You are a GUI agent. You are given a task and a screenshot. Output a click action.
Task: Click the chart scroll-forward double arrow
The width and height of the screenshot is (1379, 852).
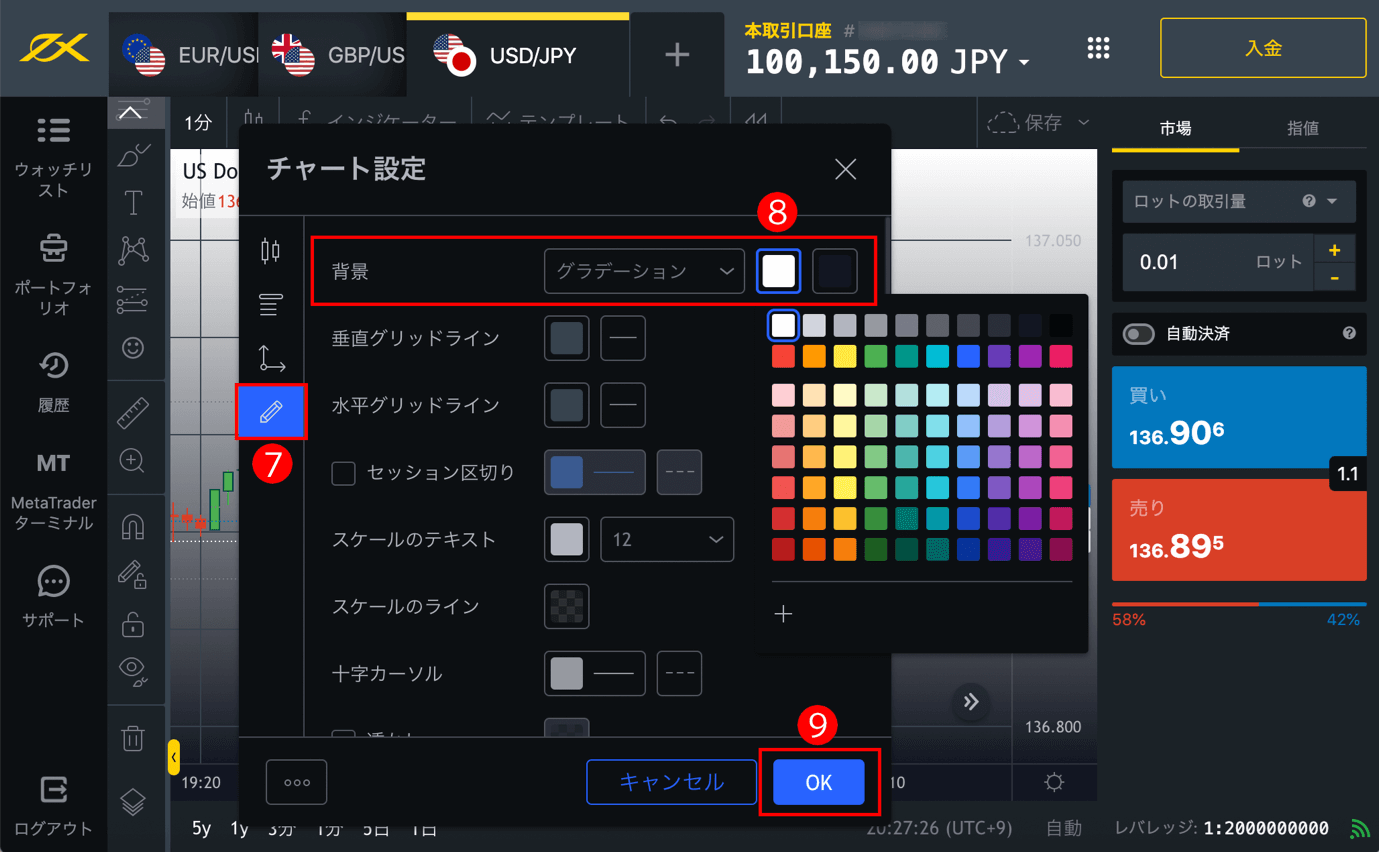(971, 702)
